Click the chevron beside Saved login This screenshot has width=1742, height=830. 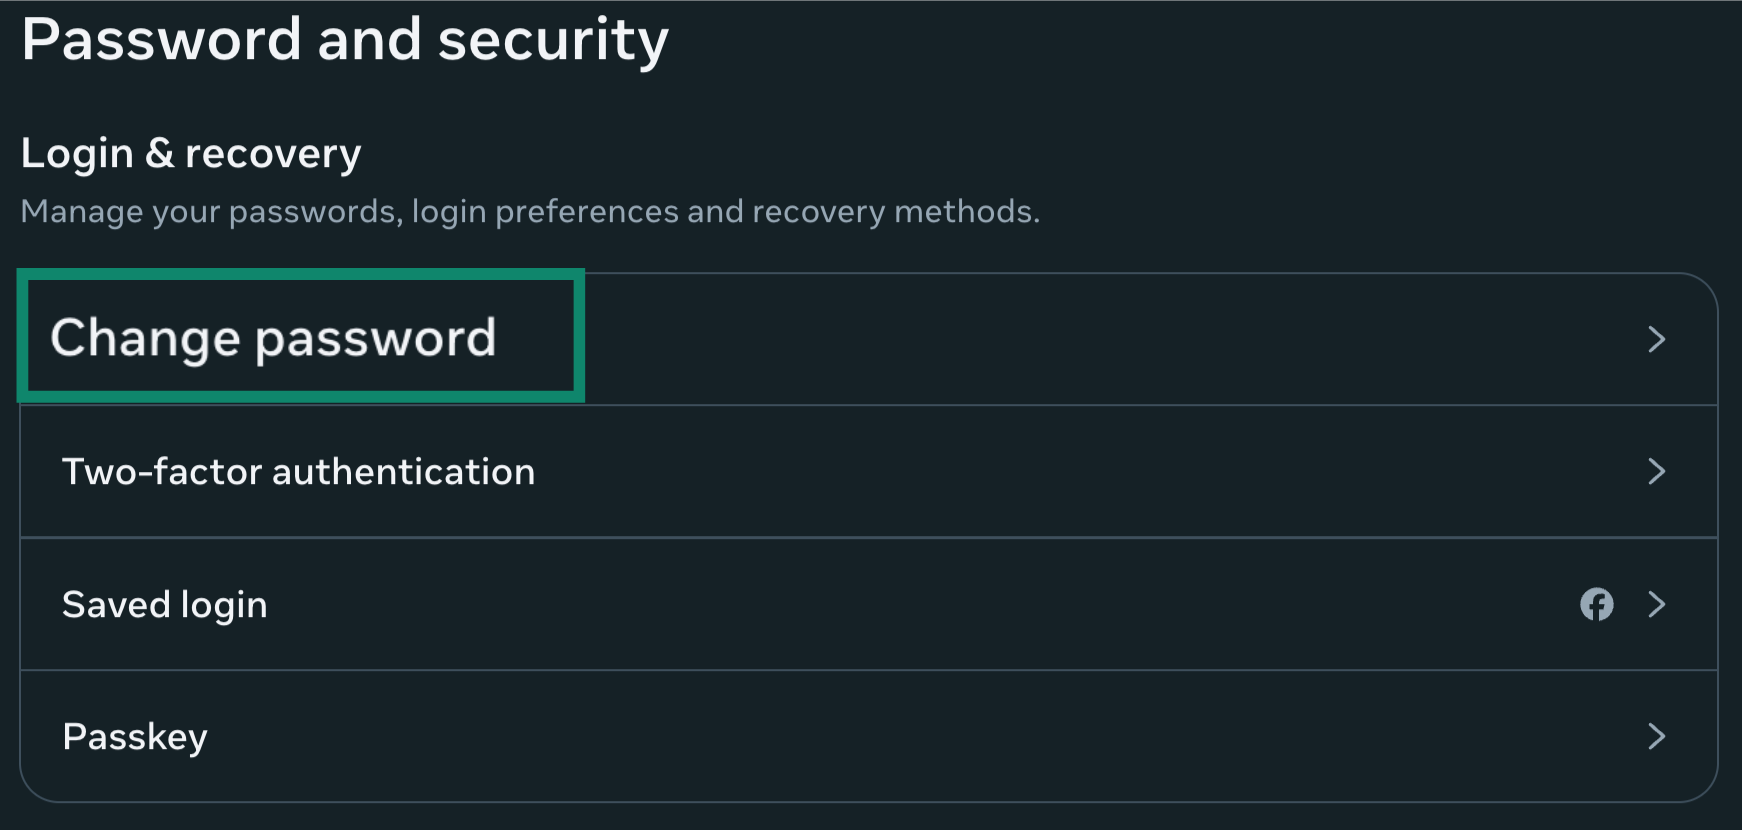pos(1657,604)
